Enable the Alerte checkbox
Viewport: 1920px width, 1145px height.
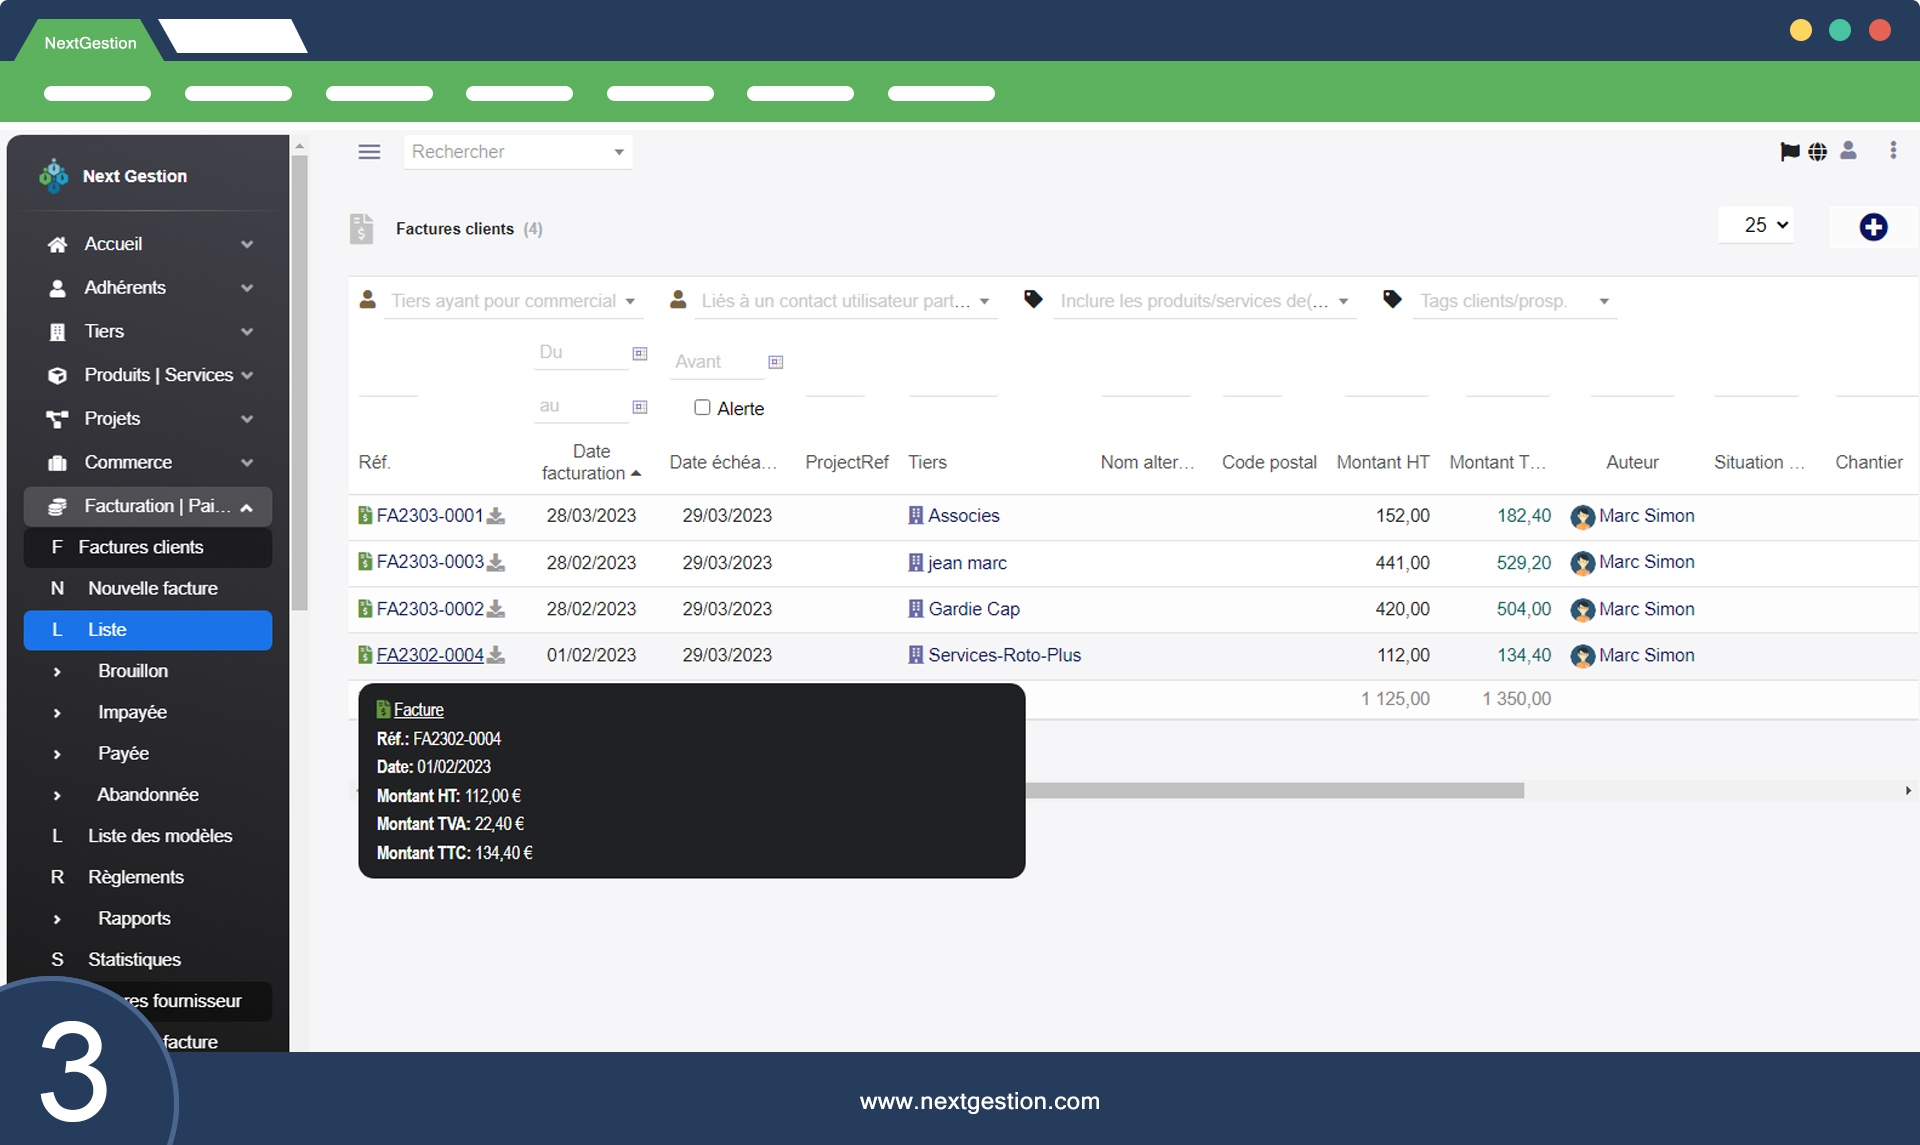[x=702, y=408]
